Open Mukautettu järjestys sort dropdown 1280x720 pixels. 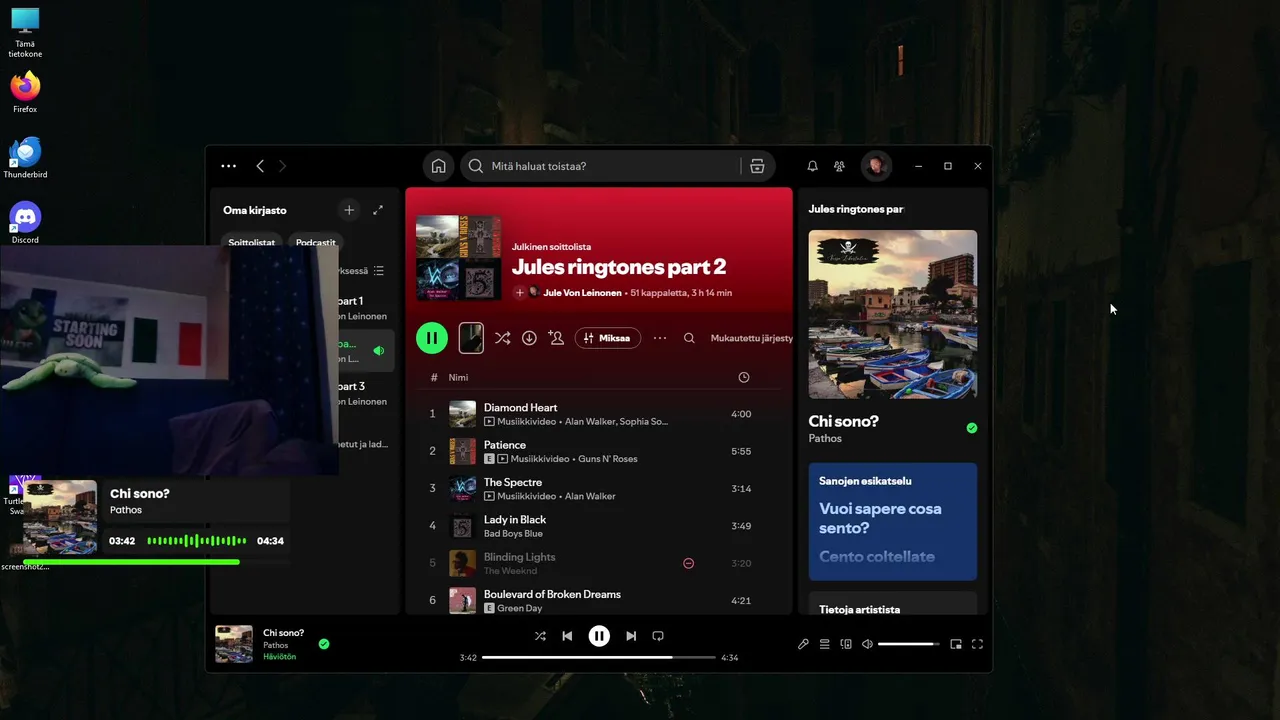coord(751,338)
